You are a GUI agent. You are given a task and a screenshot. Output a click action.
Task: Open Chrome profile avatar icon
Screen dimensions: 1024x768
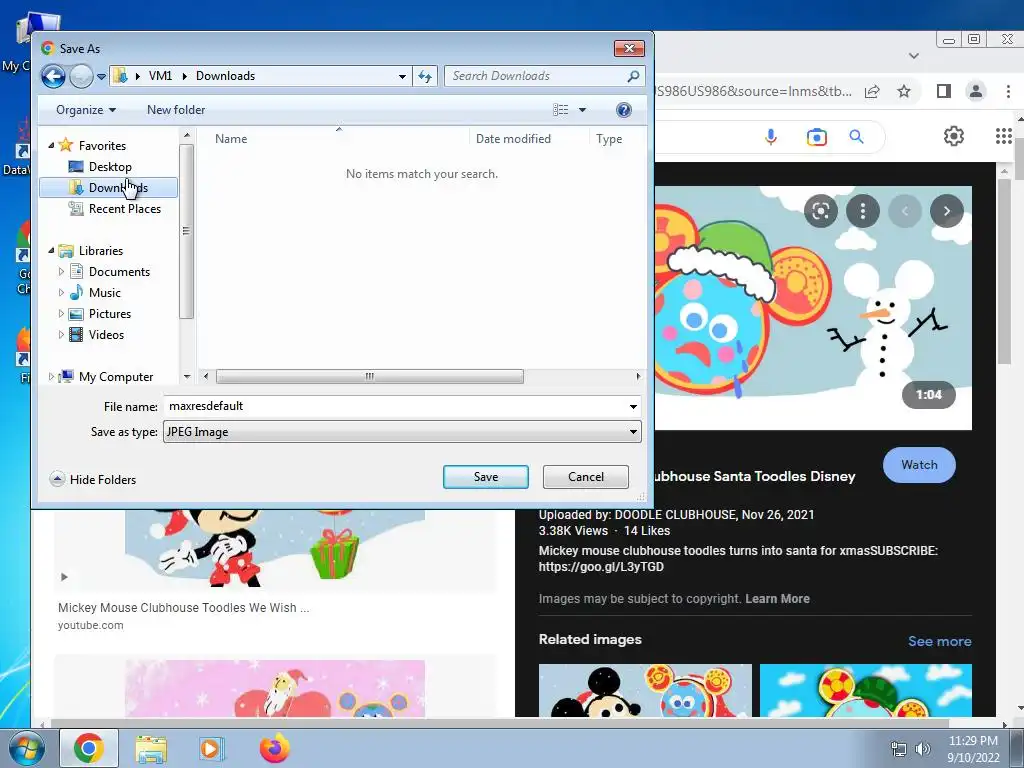click(976, 91)
